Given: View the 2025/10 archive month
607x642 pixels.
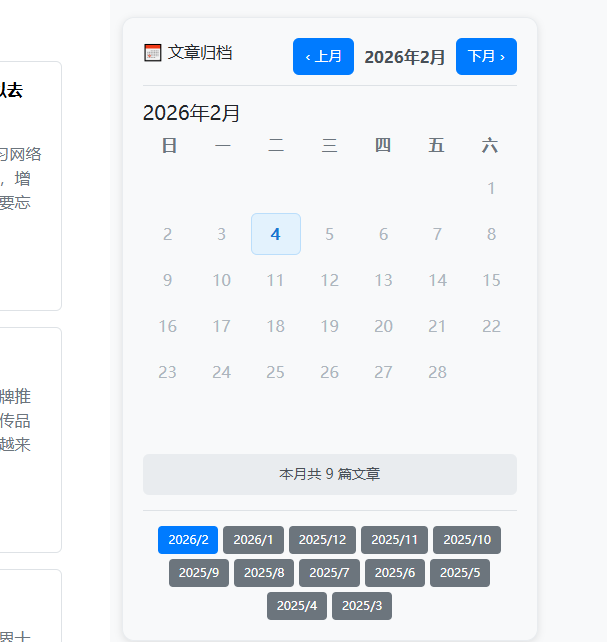Looking at the screenshot, I should (x=467, y=540).
